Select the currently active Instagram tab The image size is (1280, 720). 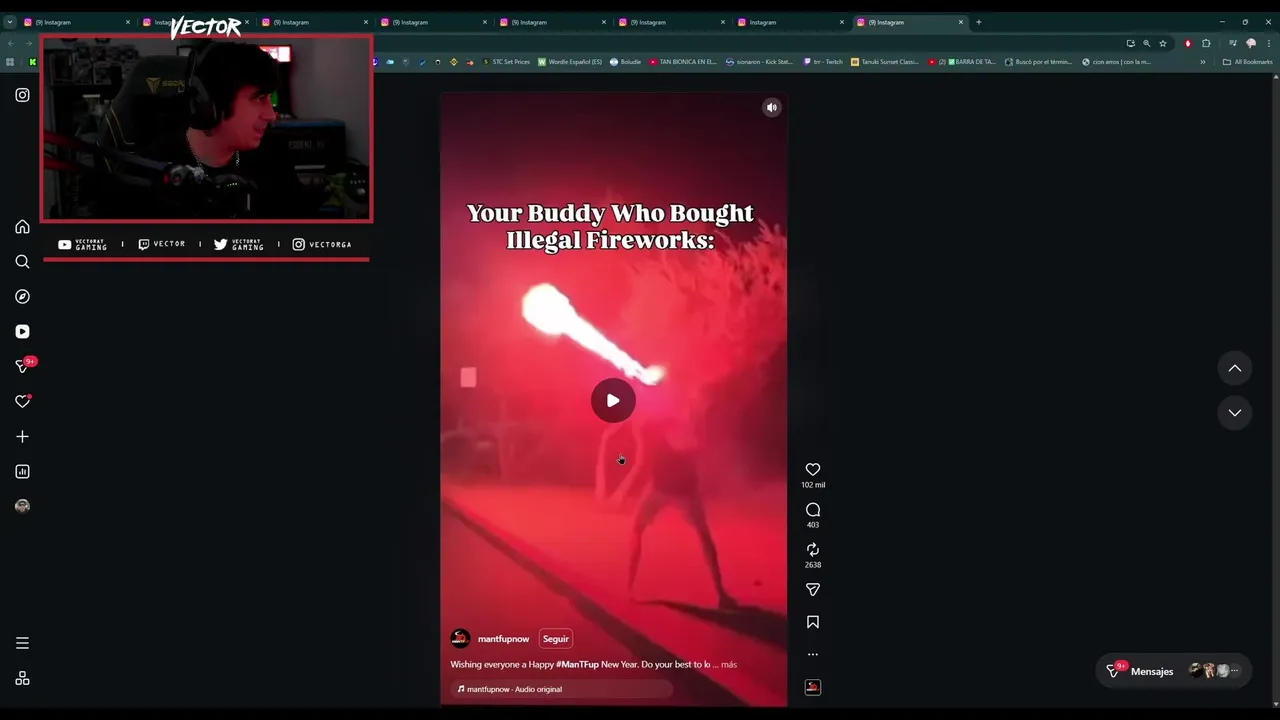[909, 22]
